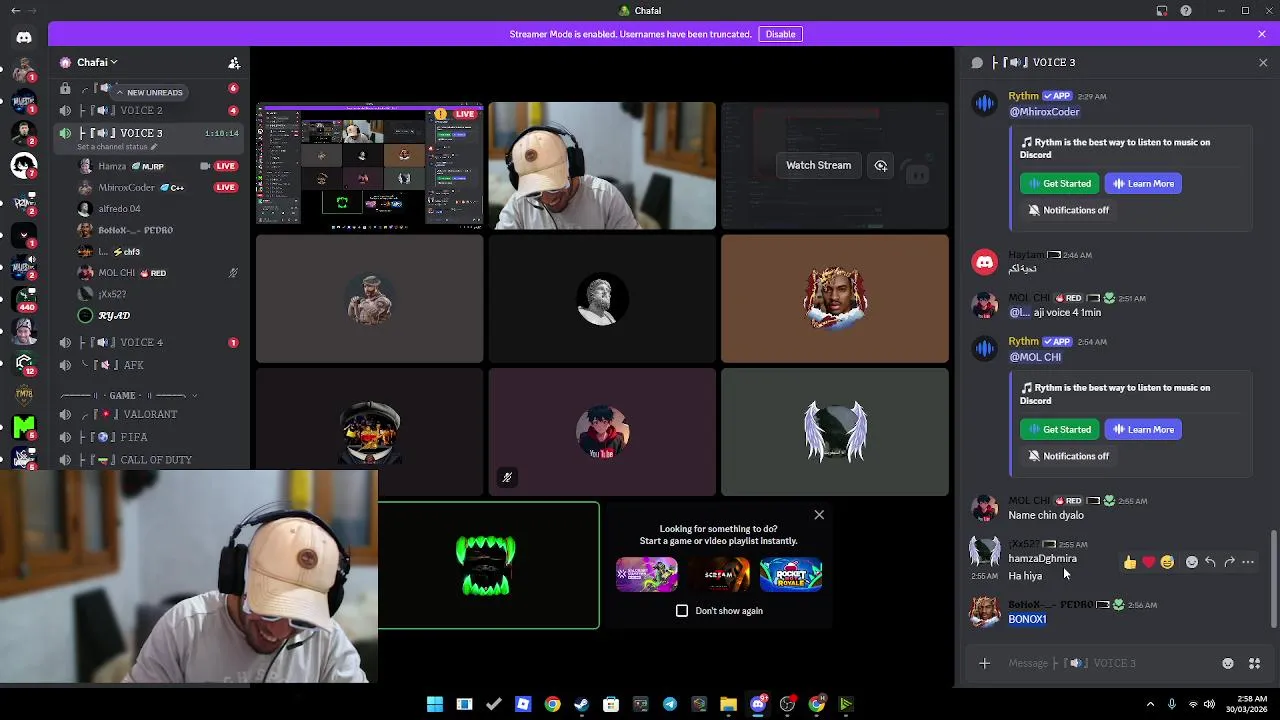This screenshot has height=720, width=1280.
Task: Click second Rythm Get Started button
Action: point(1059,430)
